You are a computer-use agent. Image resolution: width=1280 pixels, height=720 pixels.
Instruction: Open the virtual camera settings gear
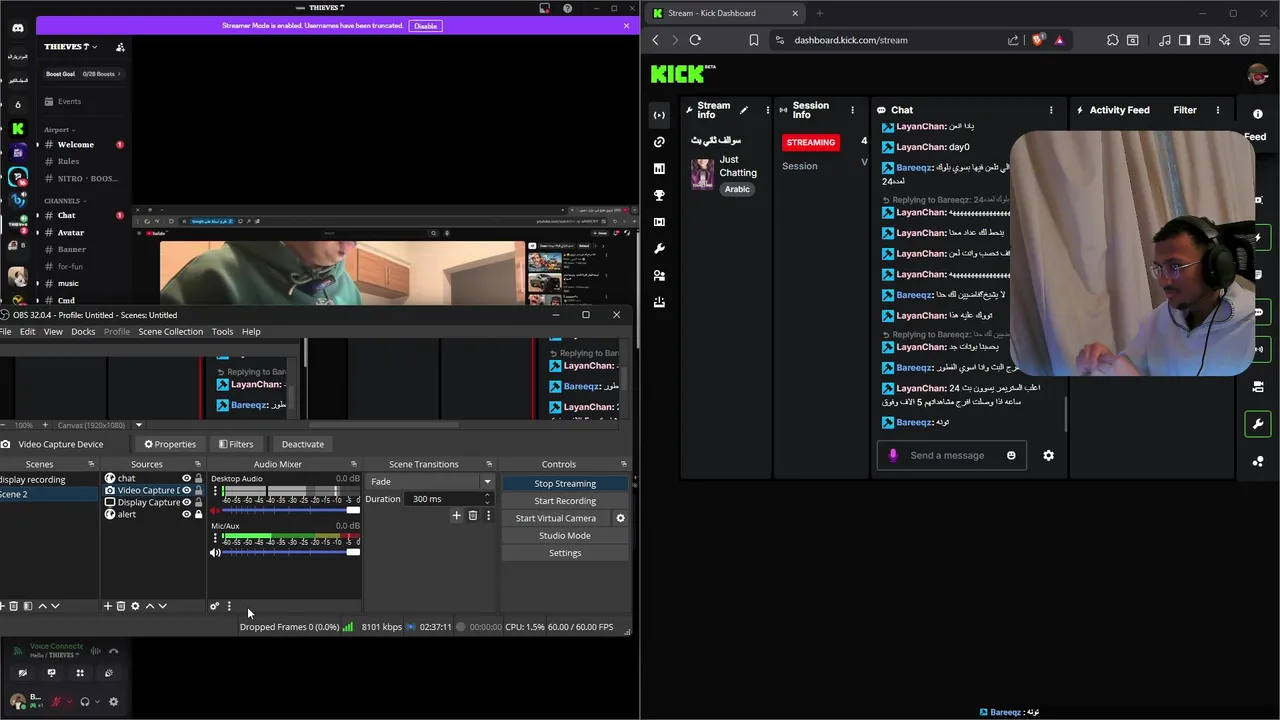coord(620,518)
